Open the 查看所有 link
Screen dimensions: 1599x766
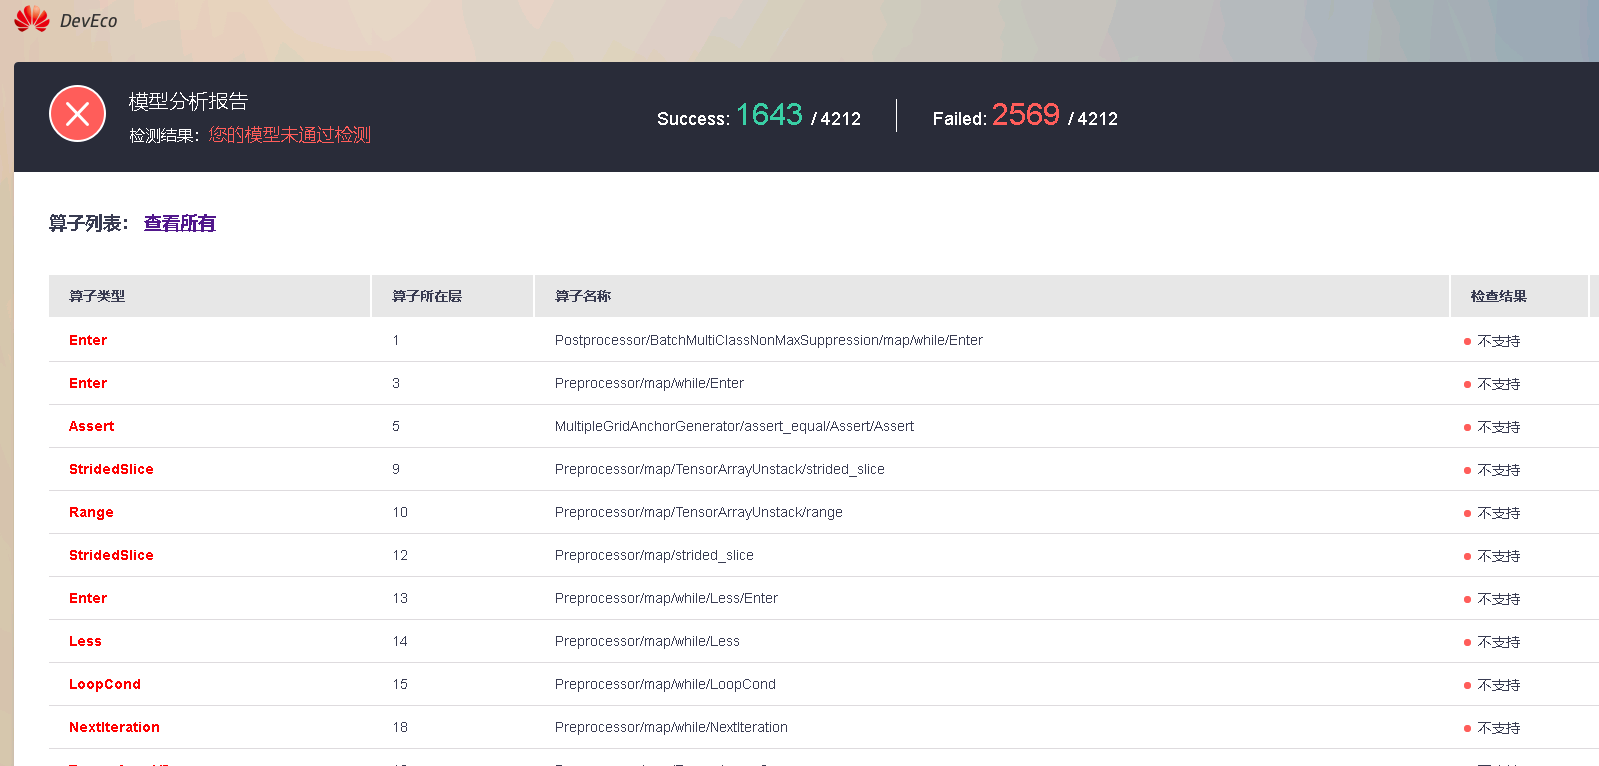click(180, 223)
